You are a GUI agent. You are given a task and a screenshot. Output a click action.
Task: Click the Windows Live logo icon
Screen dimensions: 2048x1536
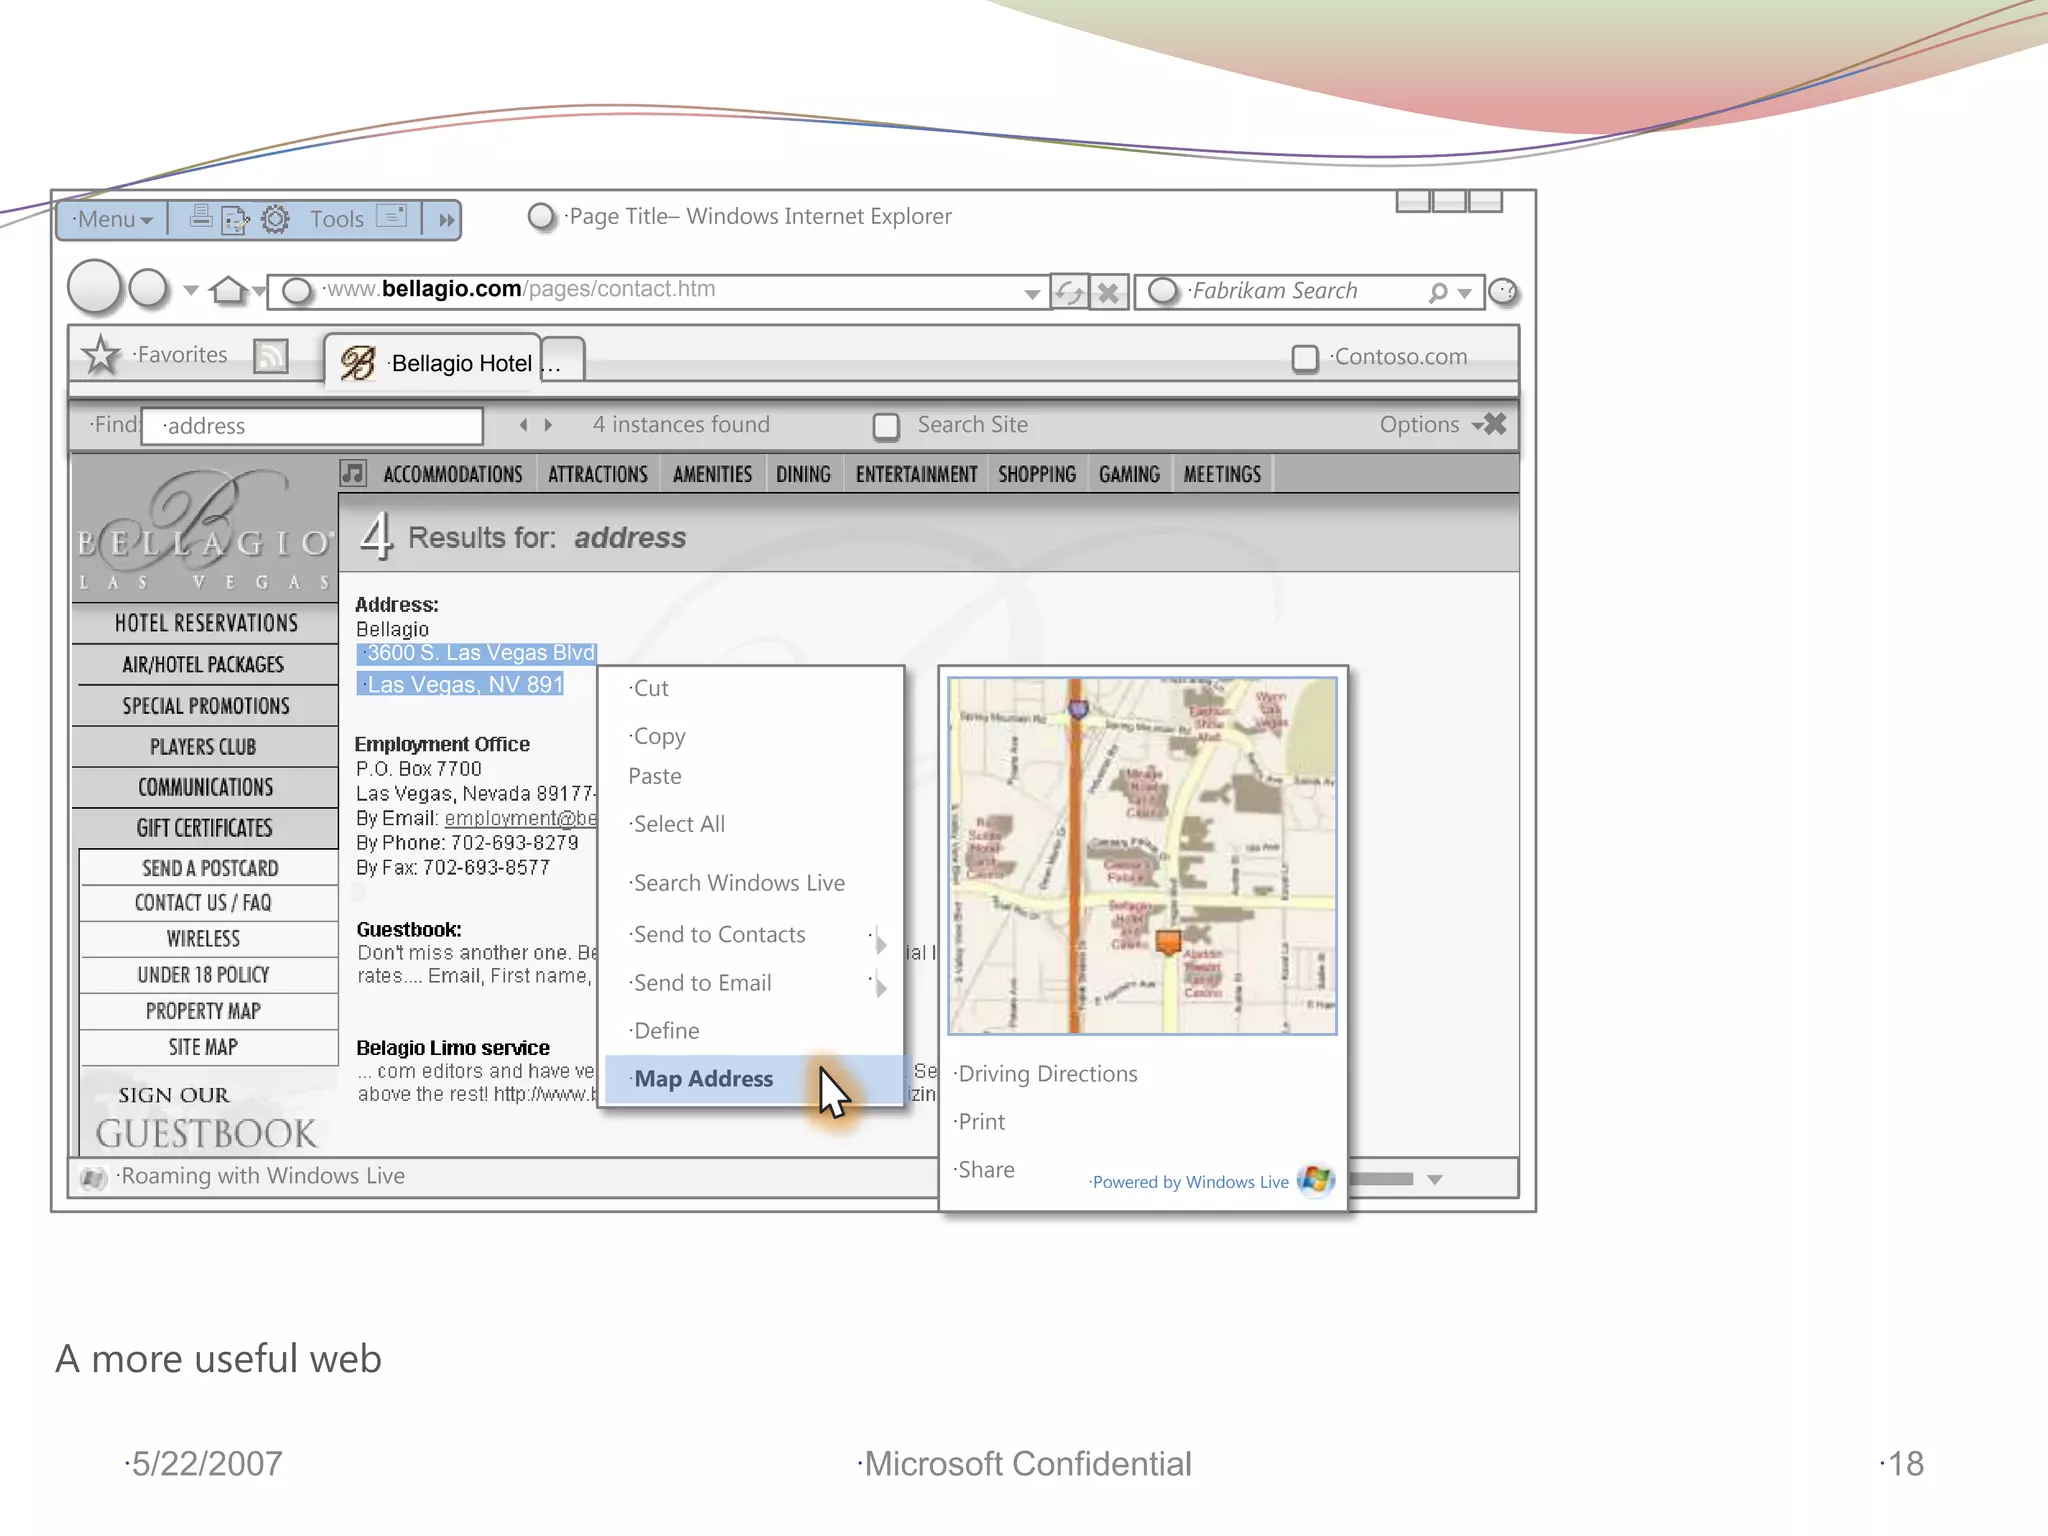(x=1315, y=1180)
